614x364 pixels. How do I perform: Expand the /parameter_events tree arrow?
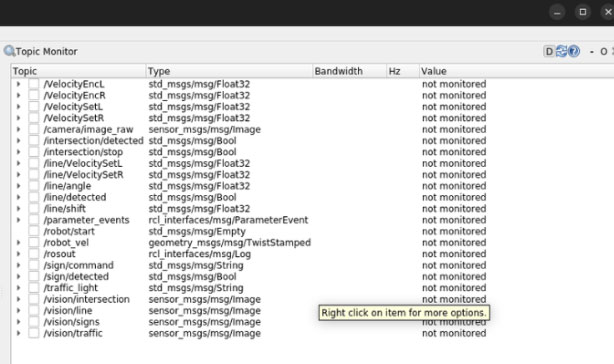click(x=18, y=220)
